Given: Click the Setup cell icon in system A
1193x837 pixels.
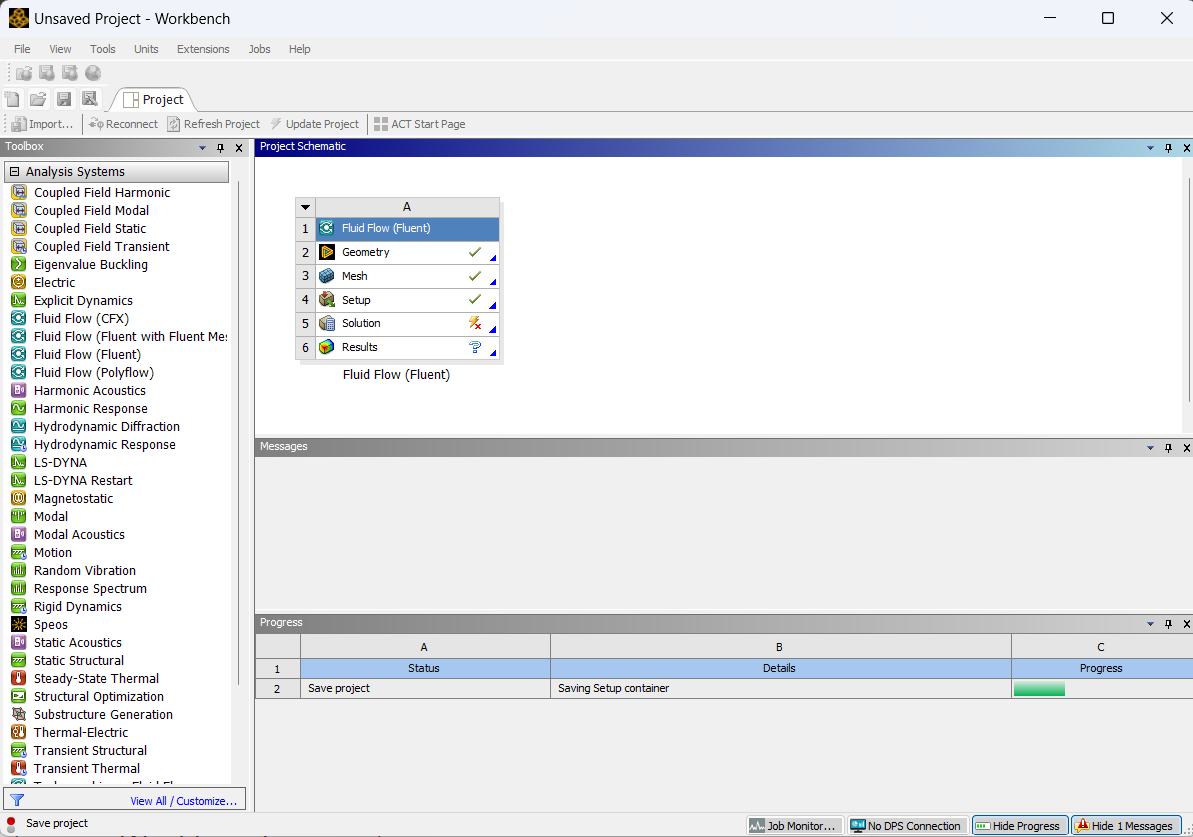Looking at the screenshot, I should pyautogui.click(x=327, y=300).
